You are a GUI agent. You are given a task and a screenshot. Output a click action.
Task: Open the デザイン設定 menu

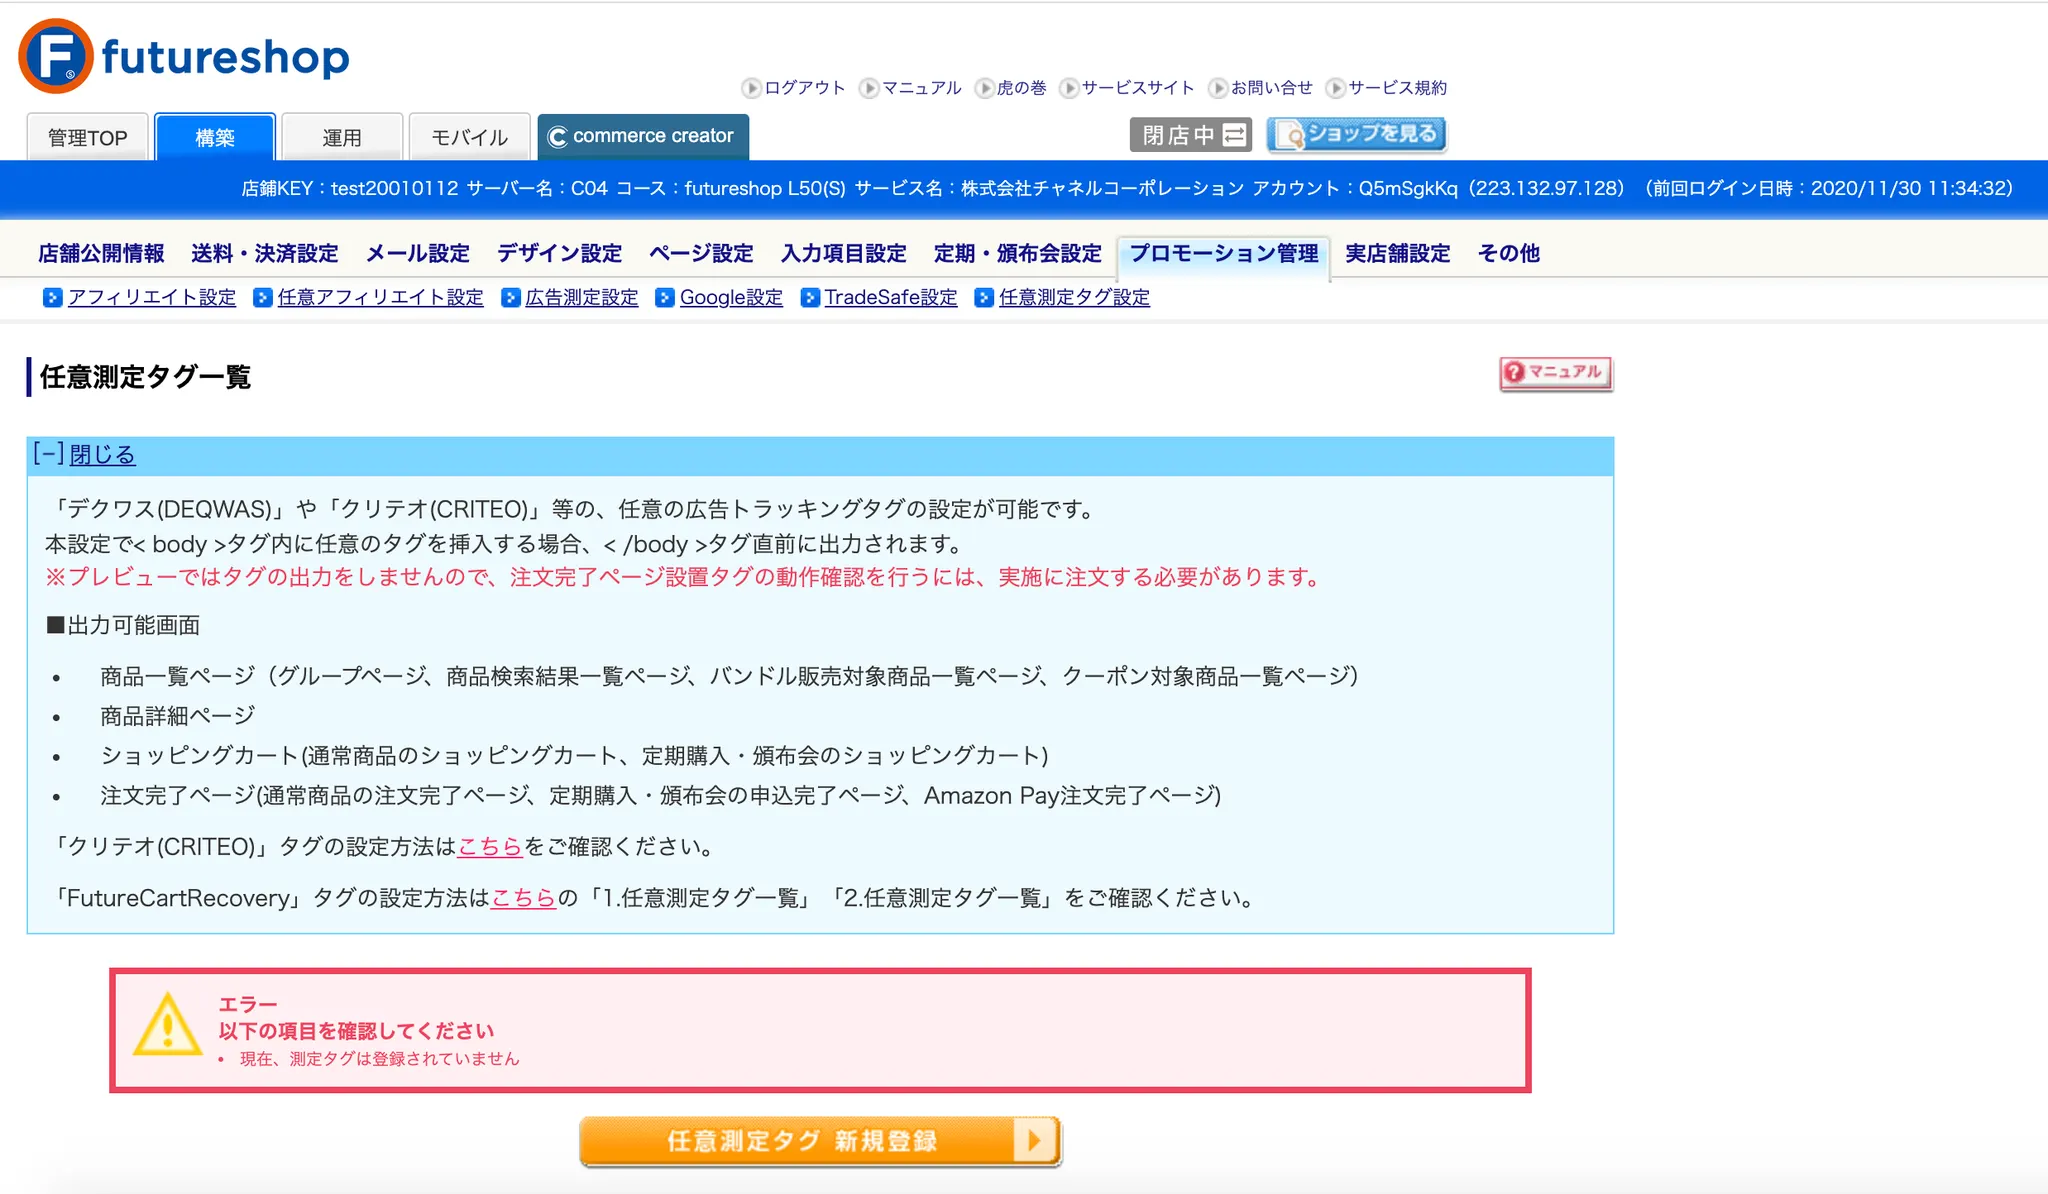559,253
